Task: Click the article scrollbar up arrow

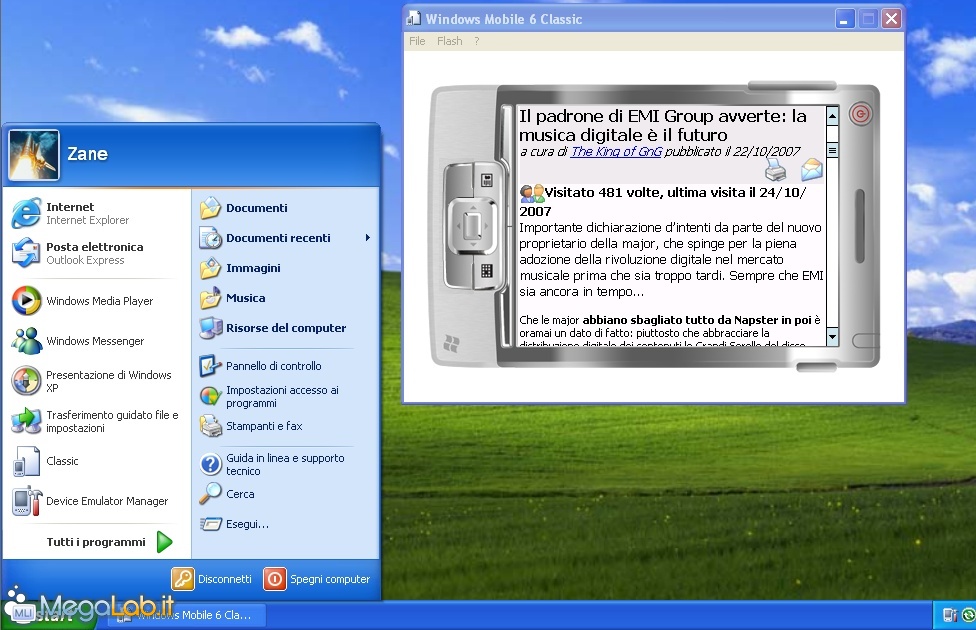Action: 832,116
